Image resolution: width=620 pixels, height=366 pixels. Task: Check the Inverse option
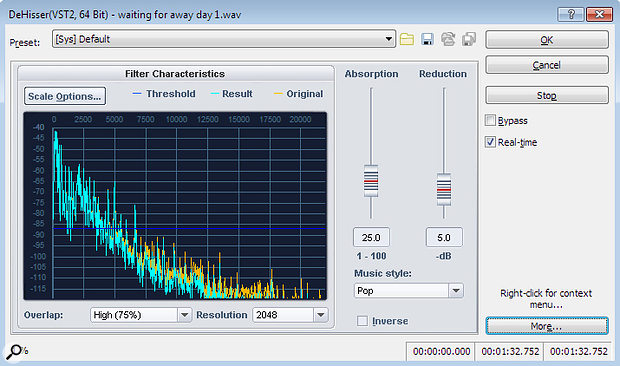[362, 321]
